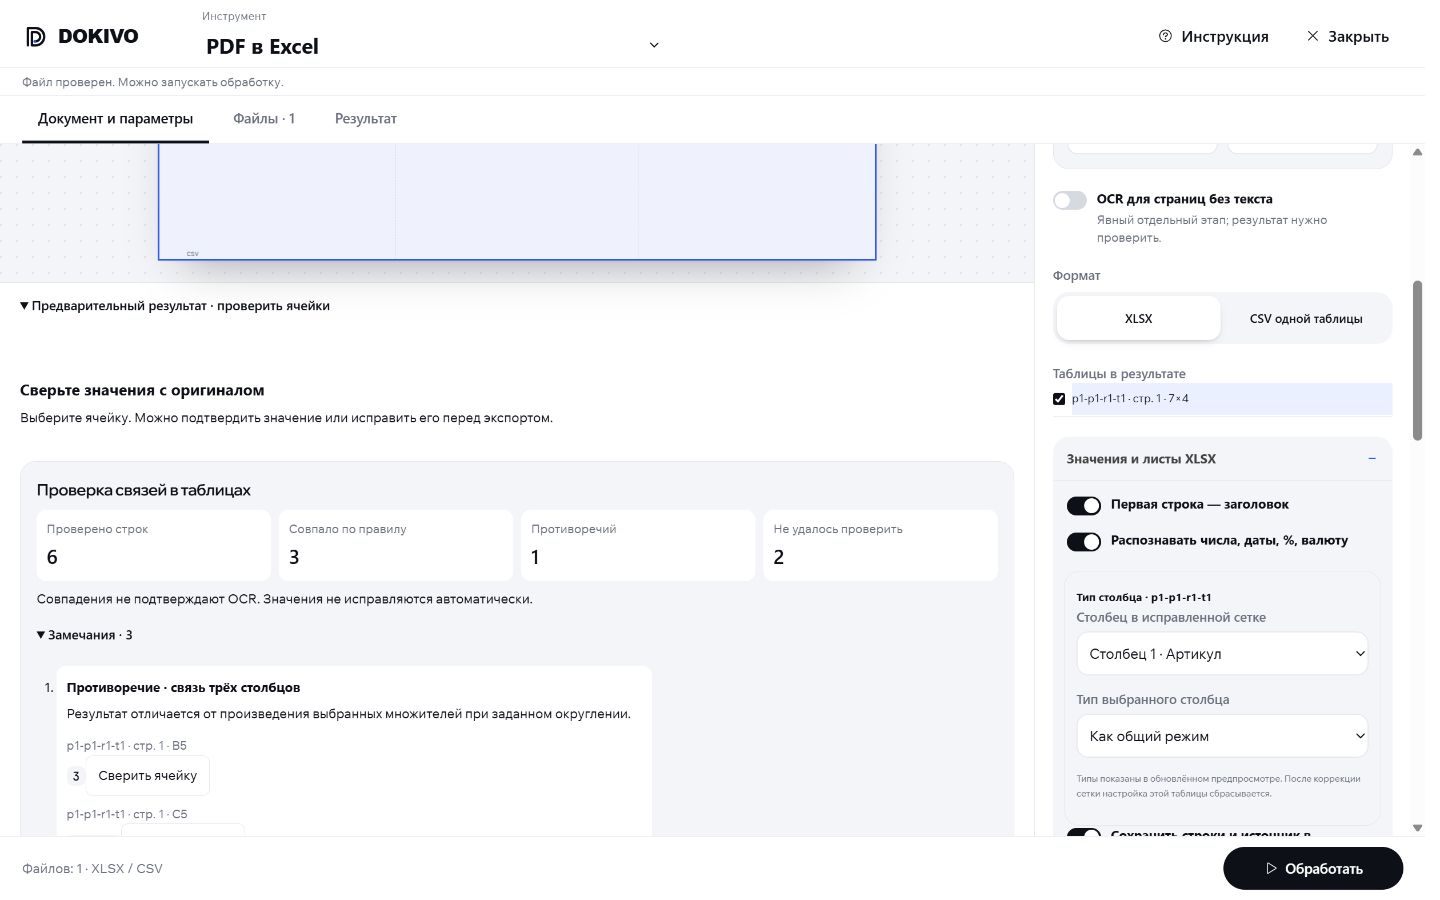Screen dimensions: 1440x900
Task: Click the DOKIVO logo icon
Action: pyautogui.click(x=36, y=37)
